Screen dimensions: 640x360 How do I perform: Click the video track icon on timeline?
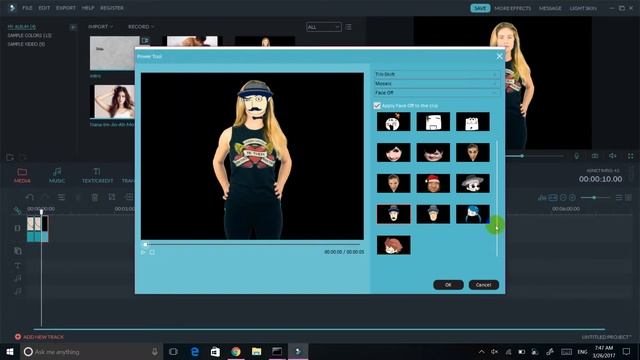pyautogui.click(x=17, y=228)
